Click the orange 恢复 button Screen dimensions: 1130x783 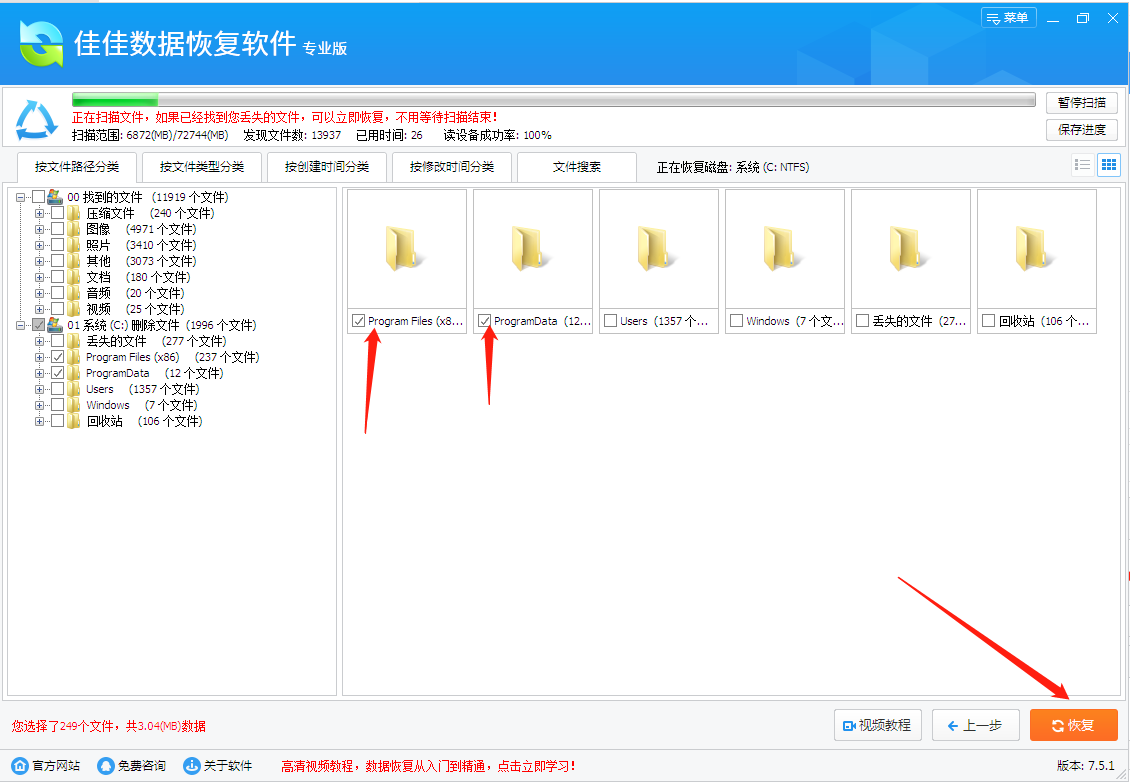tap(1074, 725)
